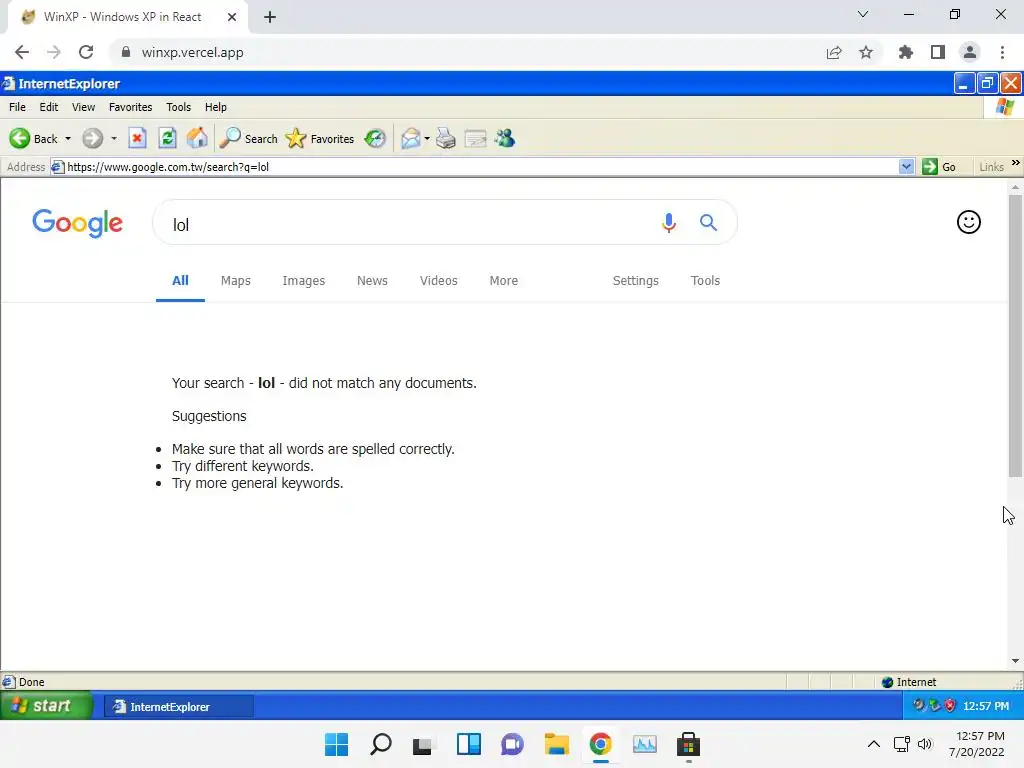This screenshot has width=1024, height=768.
Task: Open Chrome three-dot menu
Action: 1002,52
